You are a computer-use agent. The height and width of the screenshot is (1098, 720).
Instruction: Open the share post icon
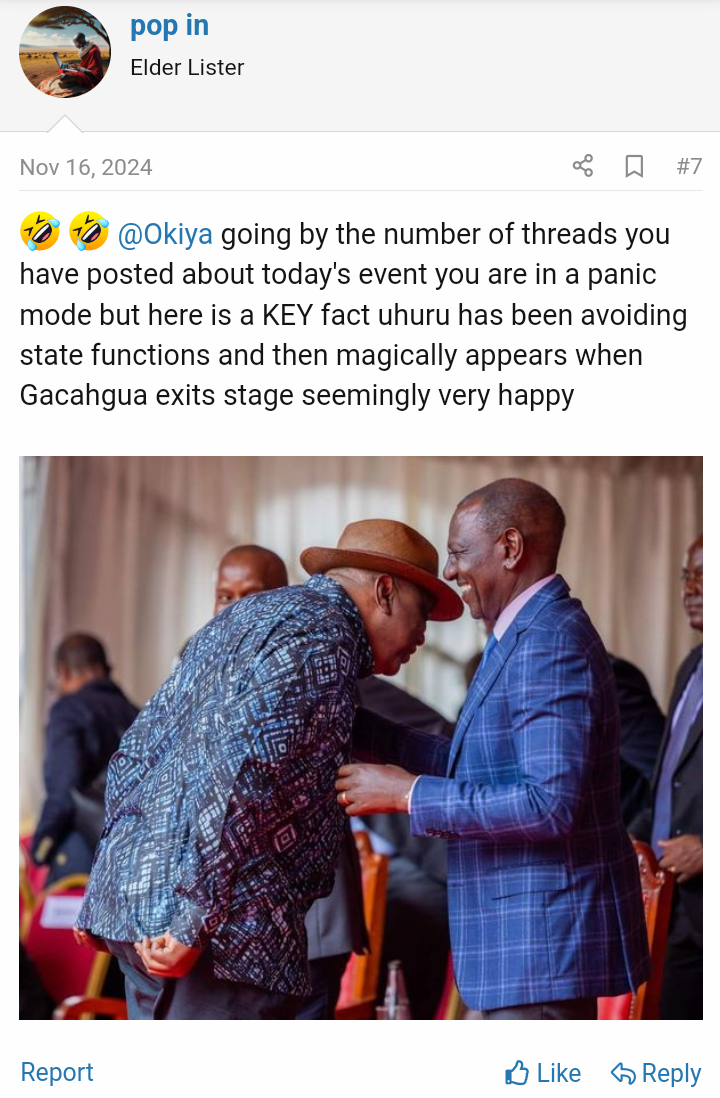[583, 166]
